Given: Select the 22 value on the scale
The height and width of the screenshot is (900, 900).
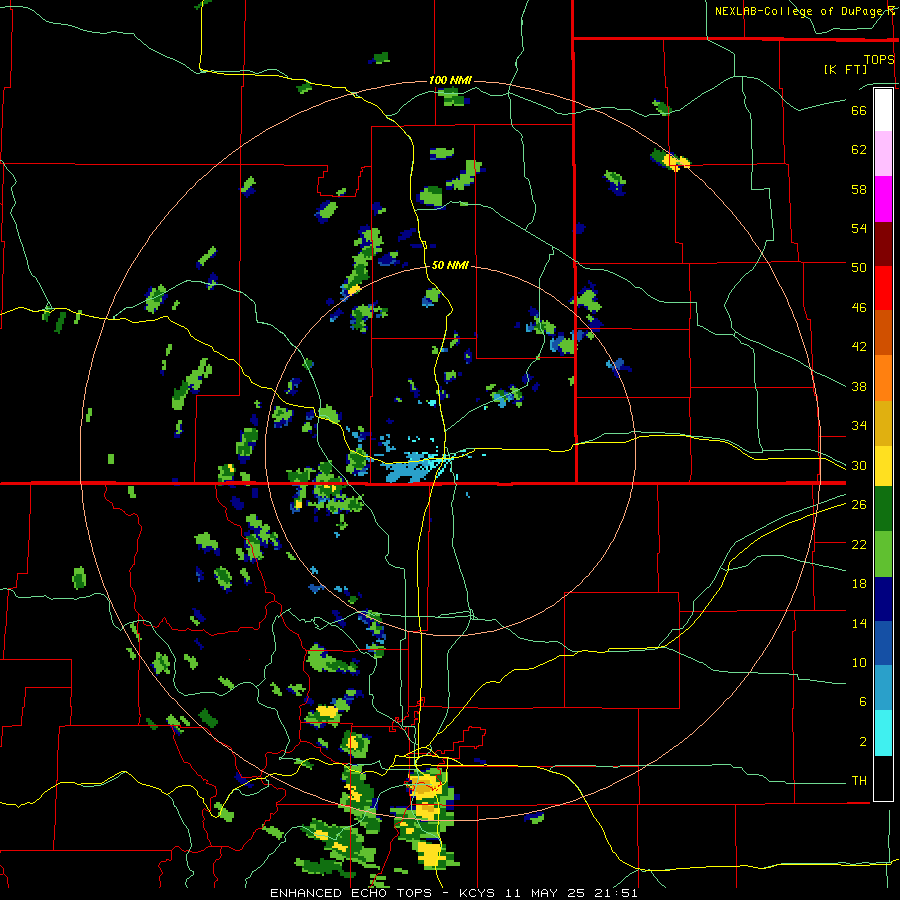Looking at the screenshot, I should [859, 544].
